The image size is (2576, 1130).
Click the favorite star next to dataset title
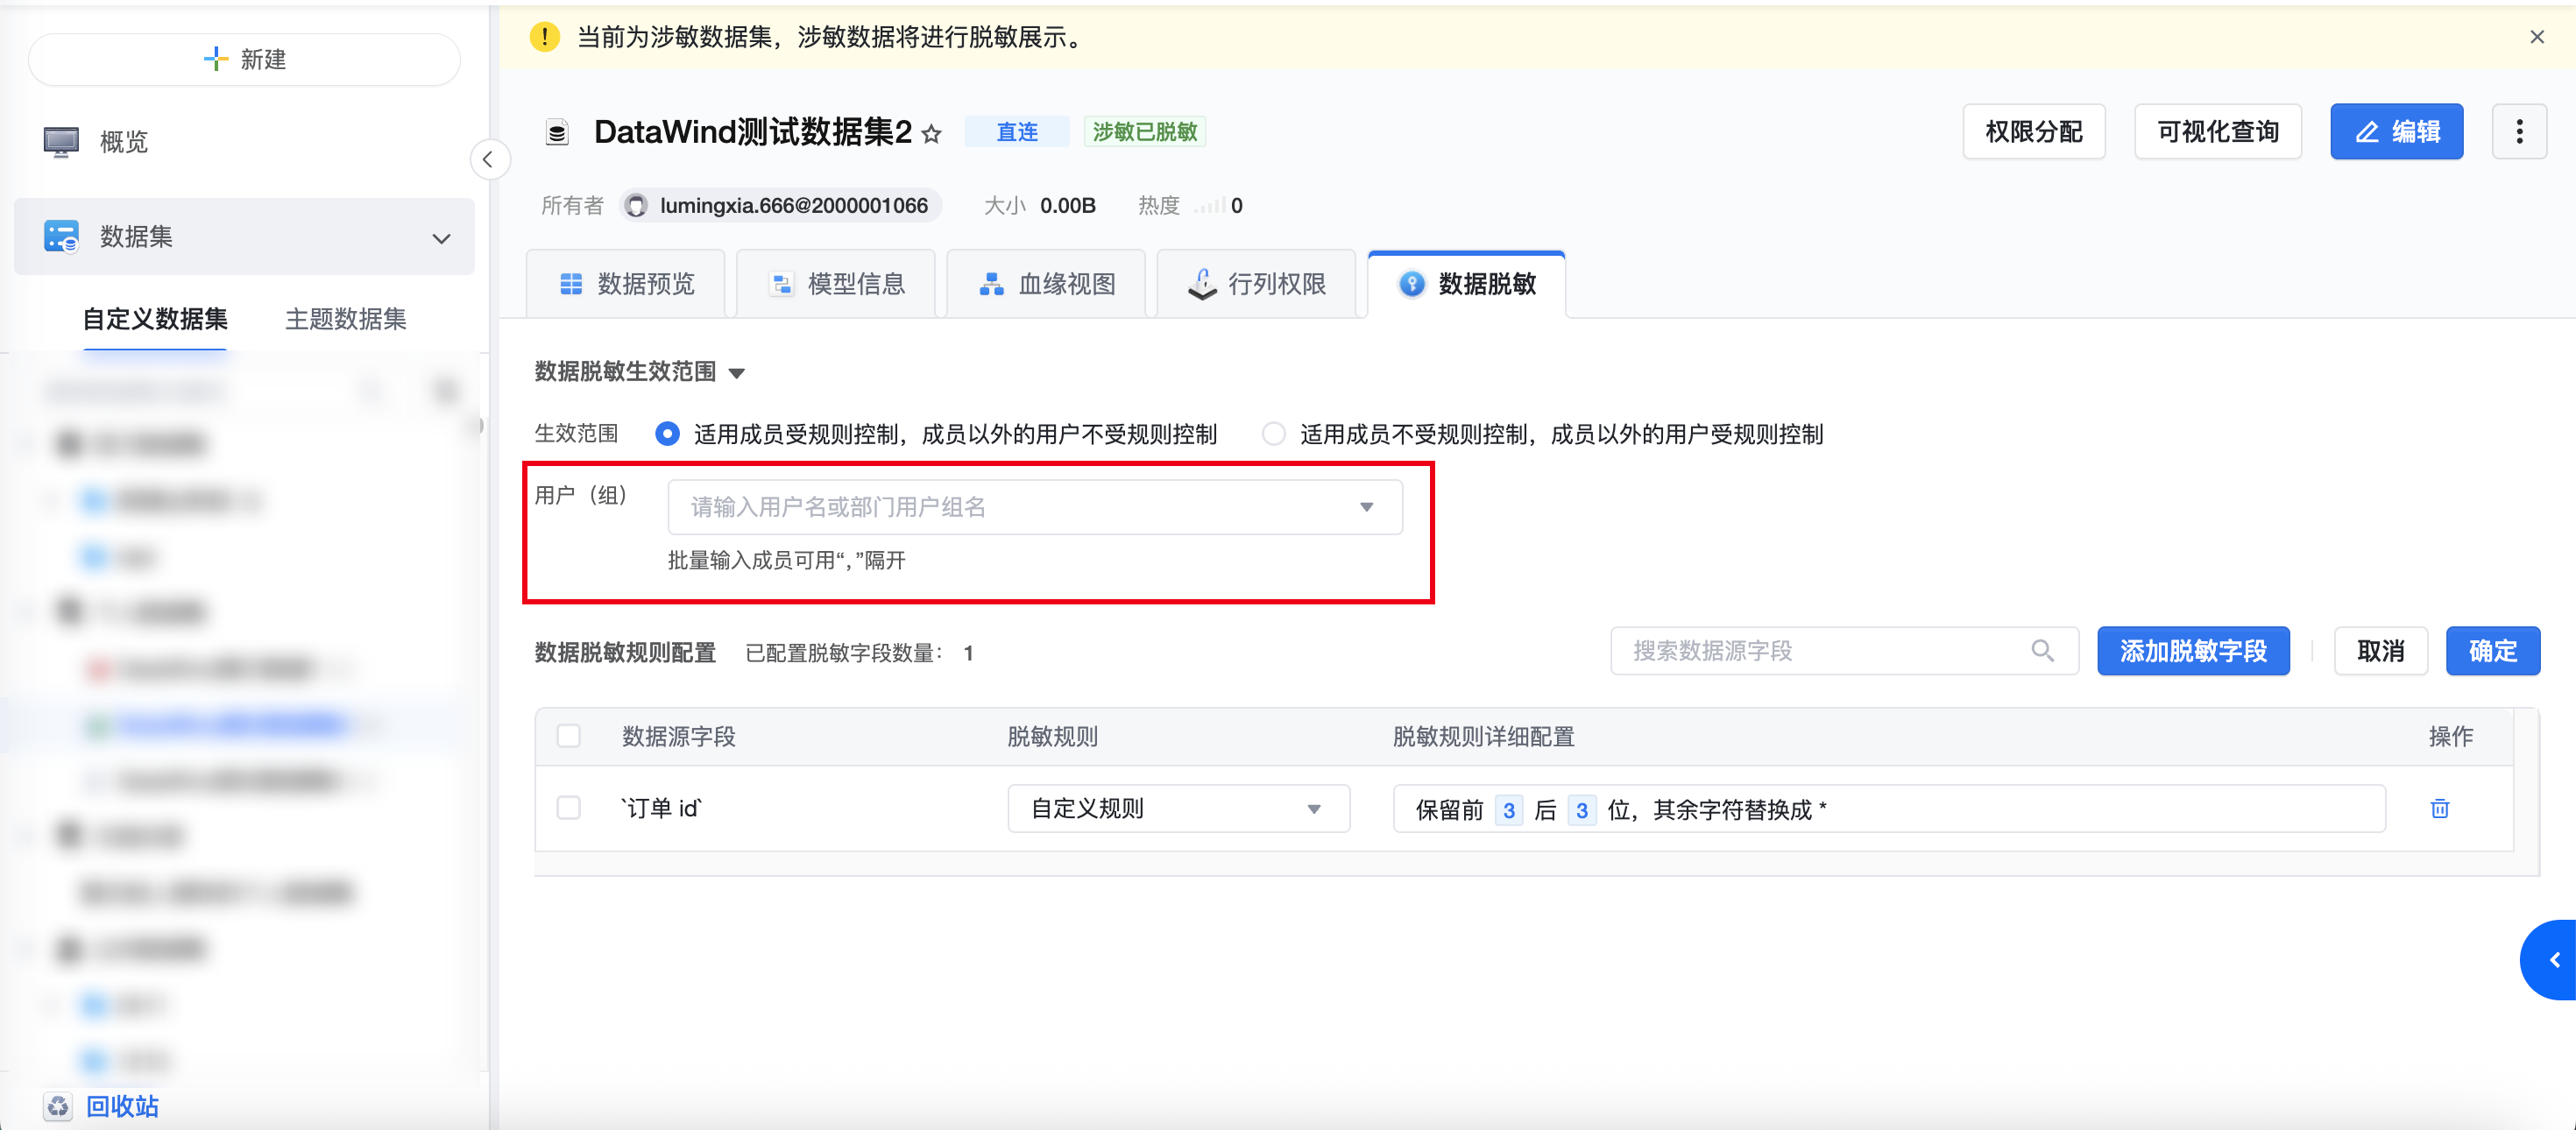[931, 133]
